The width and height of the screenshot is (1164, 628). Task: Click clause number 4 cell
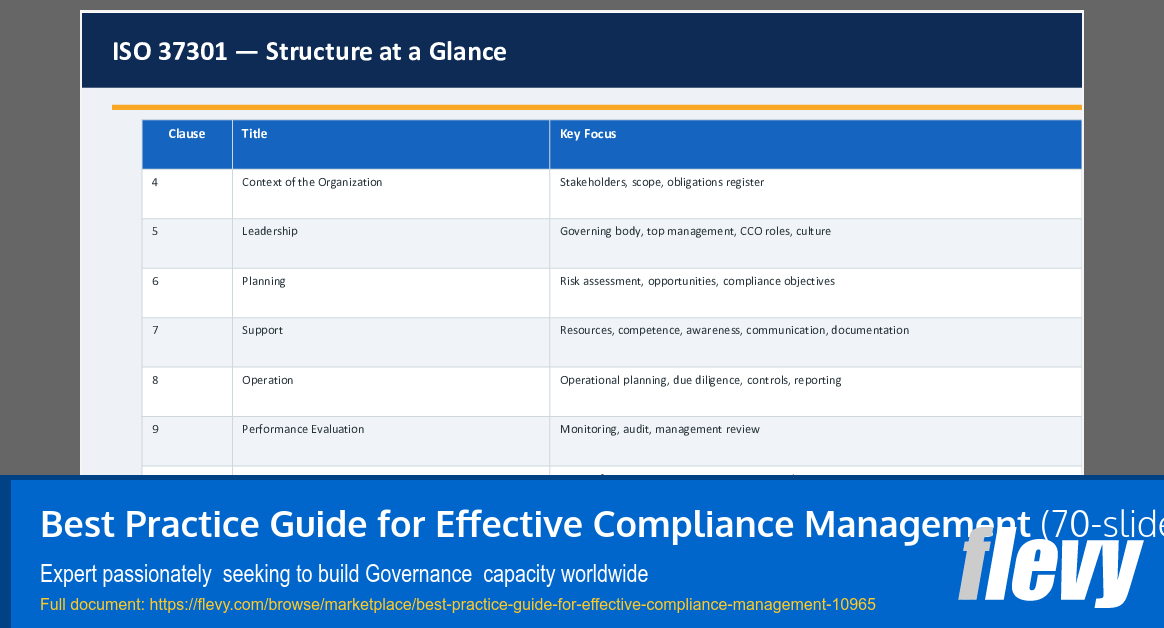tap(155, 182)
